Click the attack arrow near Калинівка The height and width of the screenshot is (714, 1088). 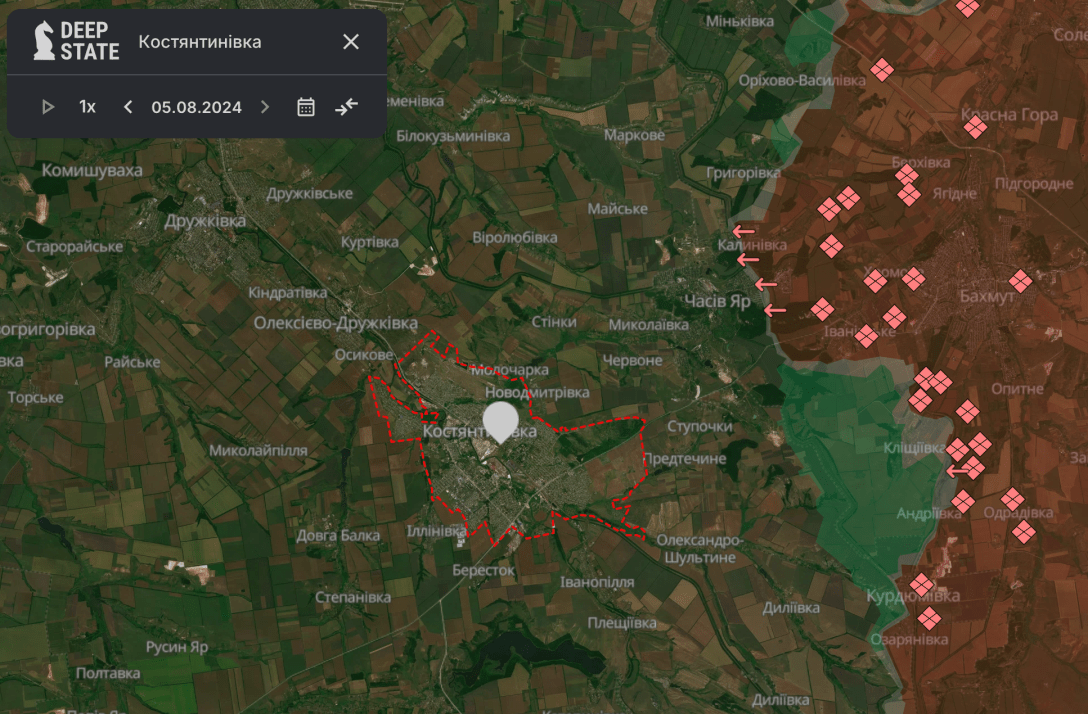point(743,231)
